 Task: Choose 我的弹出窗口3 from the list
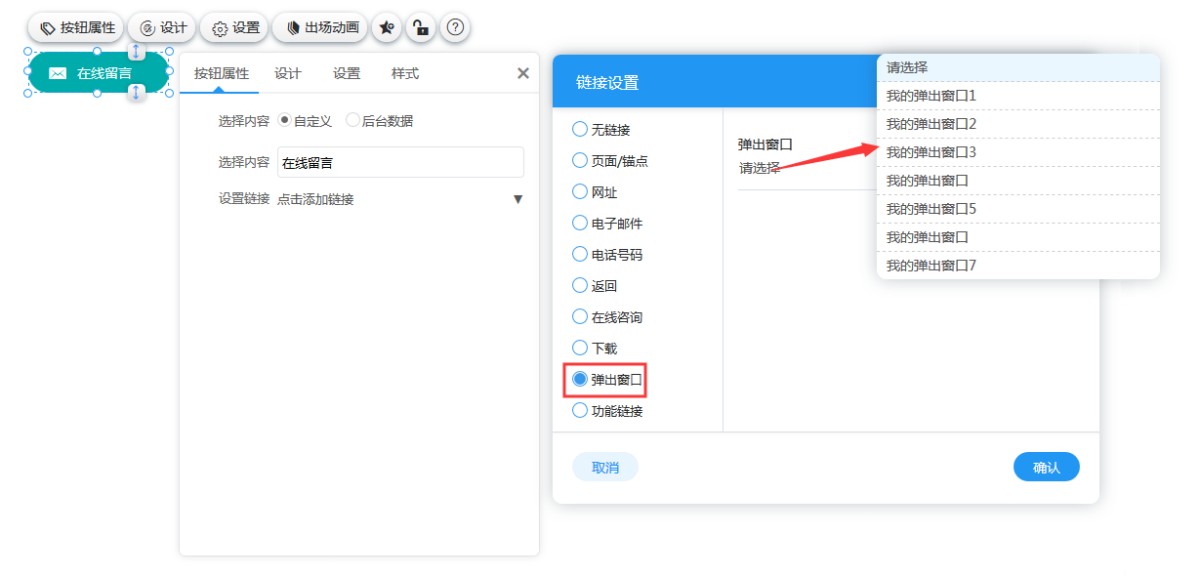(x=931, y=152)
